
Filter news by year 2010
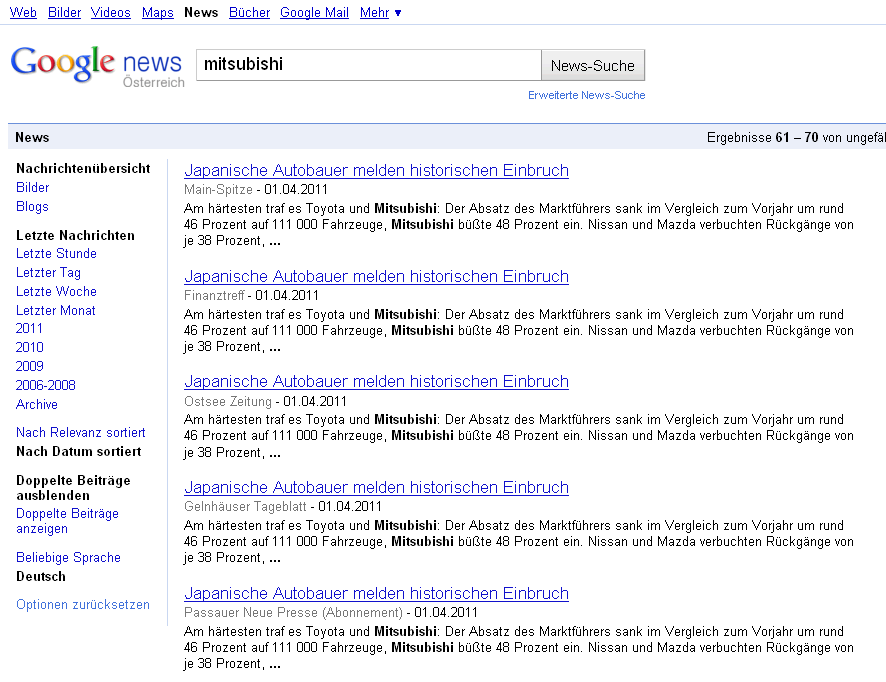pos(30,348)
